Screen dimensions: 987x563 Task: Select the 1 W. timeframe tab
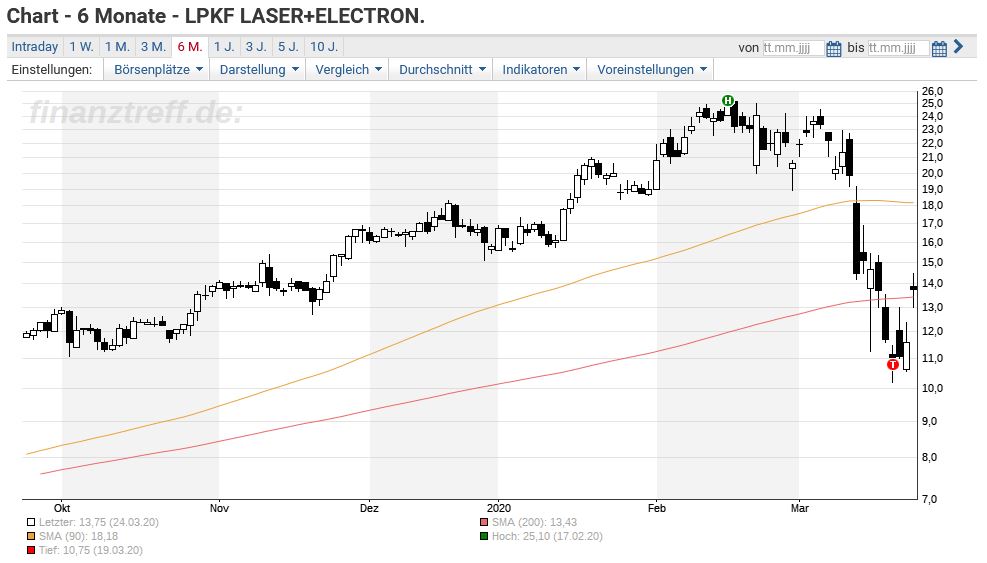point(81,47)
